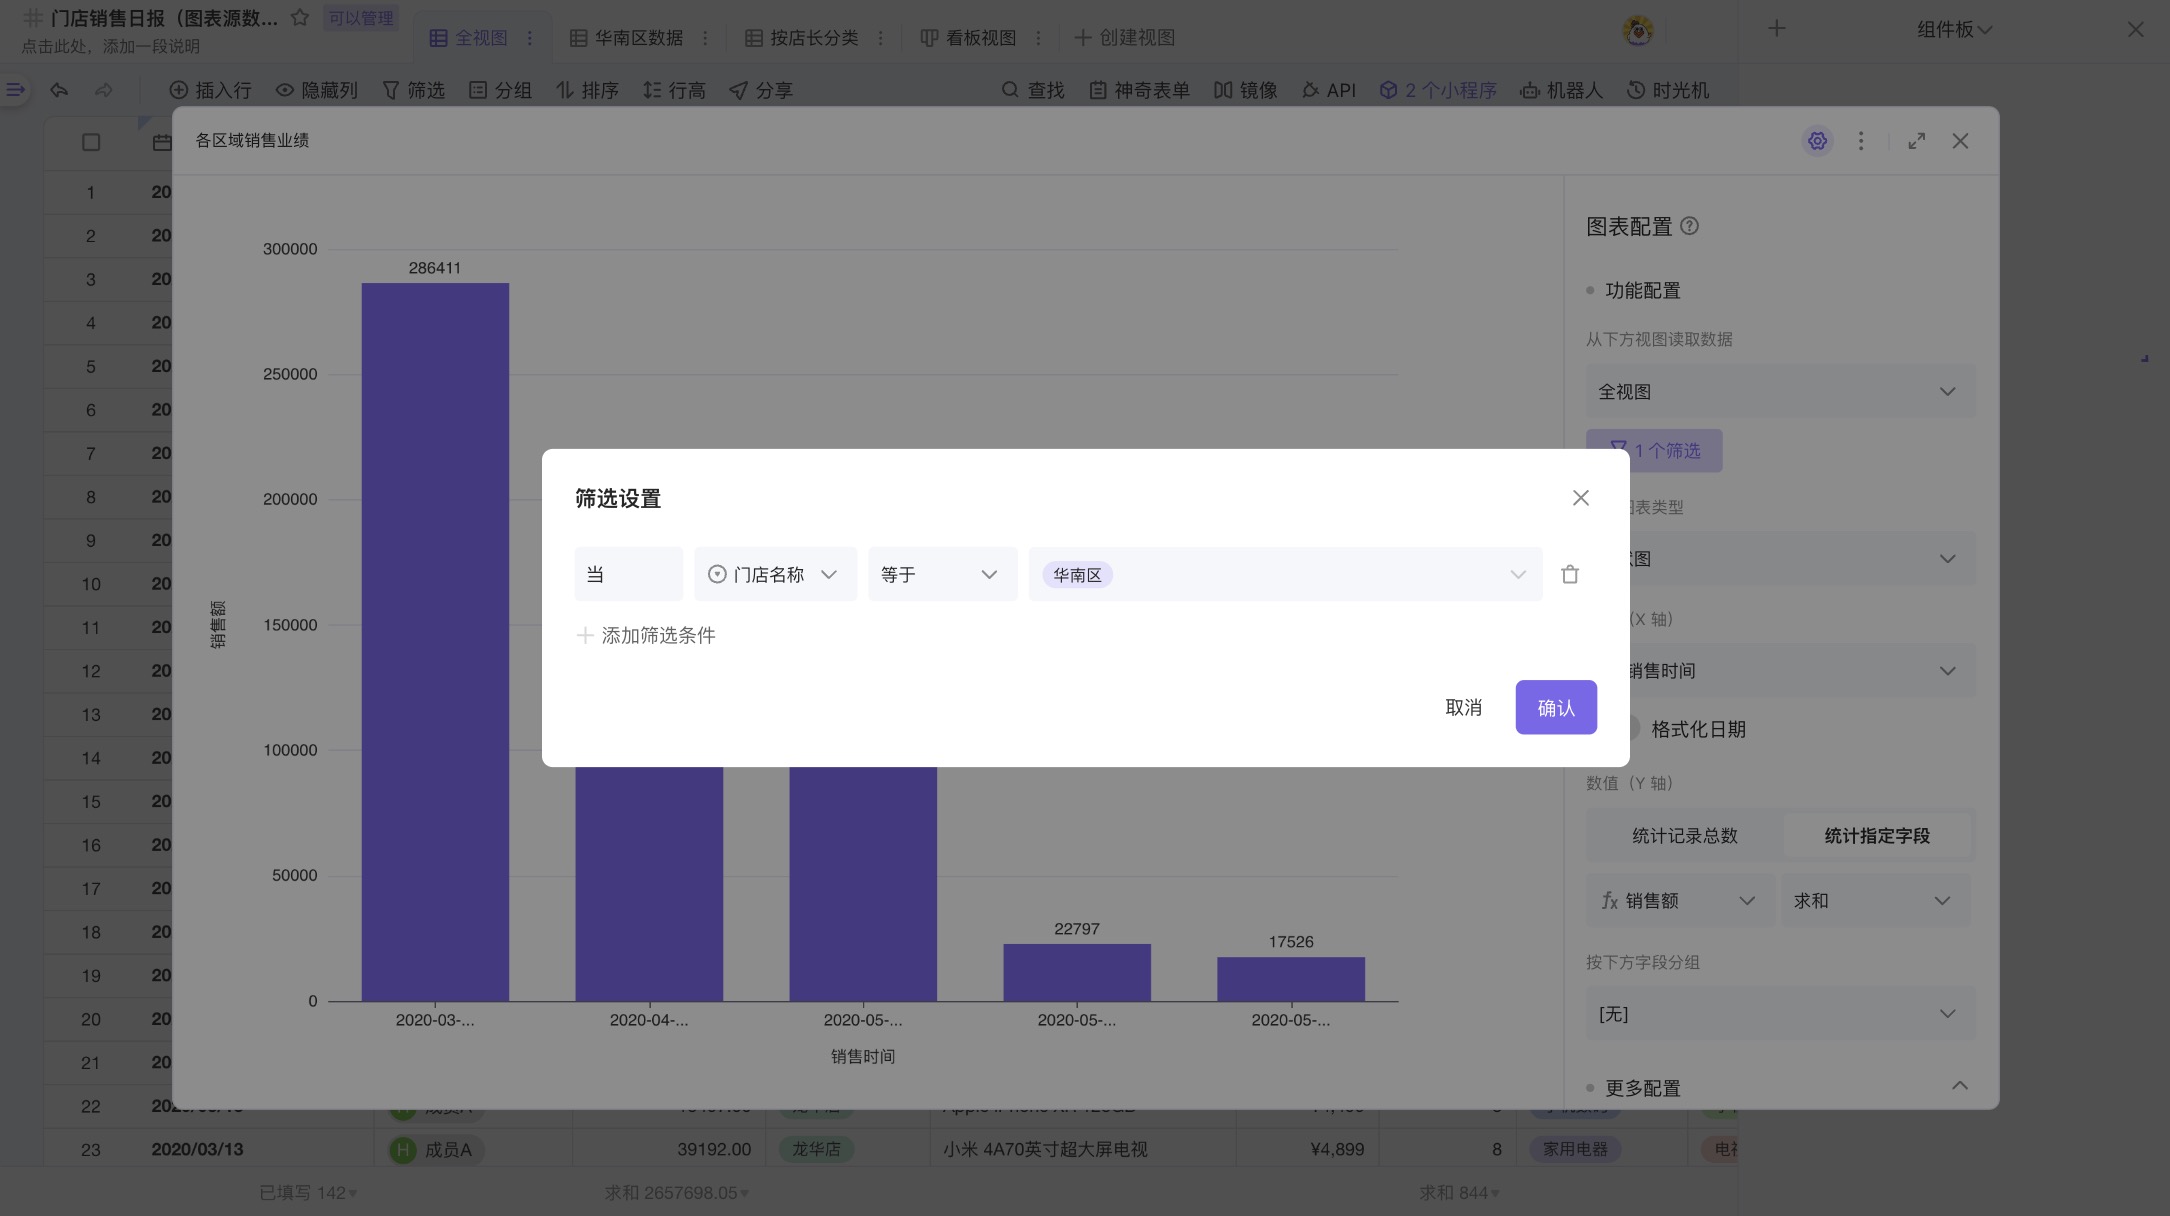Image resolution: width=2170 pixels, height=1216 pixels.
Task: Select 统计指定字段 option
Action: [x=1876, y=835]
